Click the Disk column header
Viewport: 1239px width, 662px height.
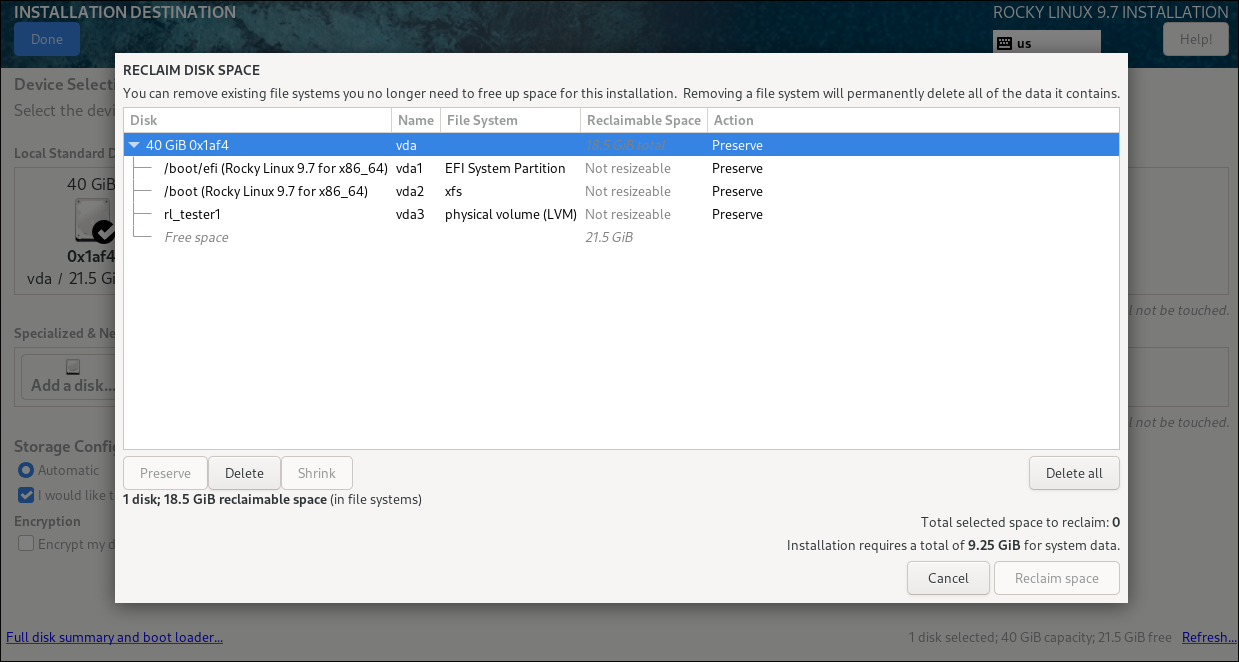pos(258,120)
